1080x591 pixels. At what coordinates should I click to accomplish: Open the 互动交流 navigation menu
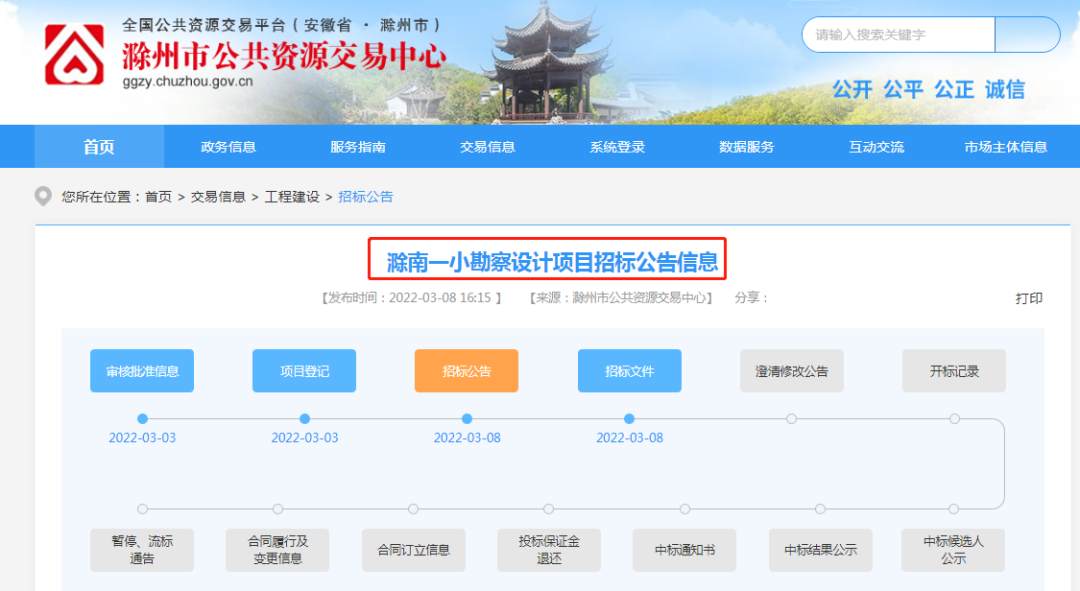pos(876,147)
